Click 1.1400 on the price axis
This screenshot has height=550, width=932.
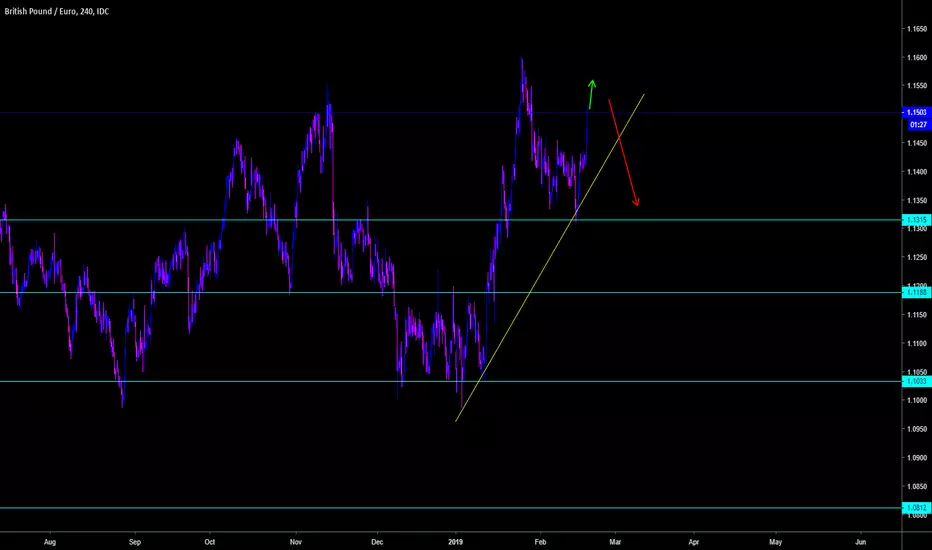pyautogui.click(x=917, y=172)
